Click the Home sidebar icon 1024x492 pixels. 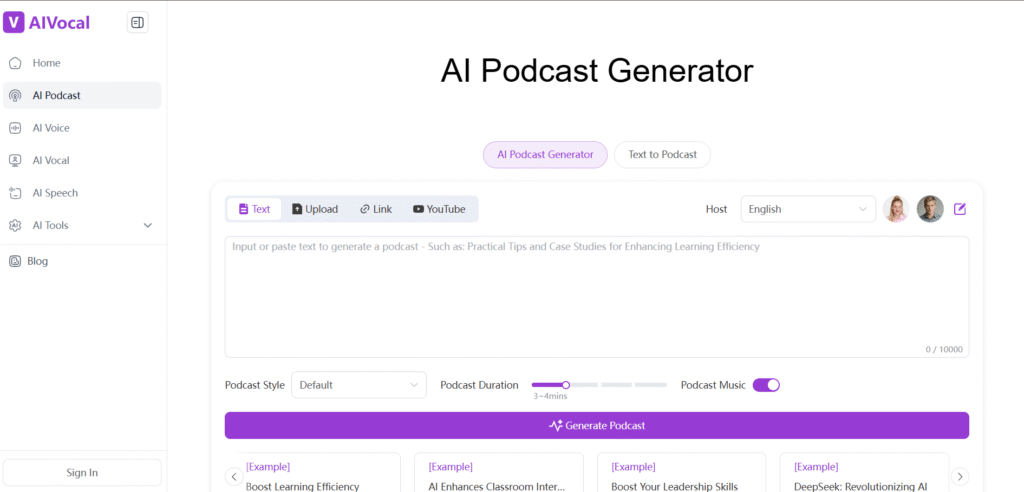click(x=15, y=63)
